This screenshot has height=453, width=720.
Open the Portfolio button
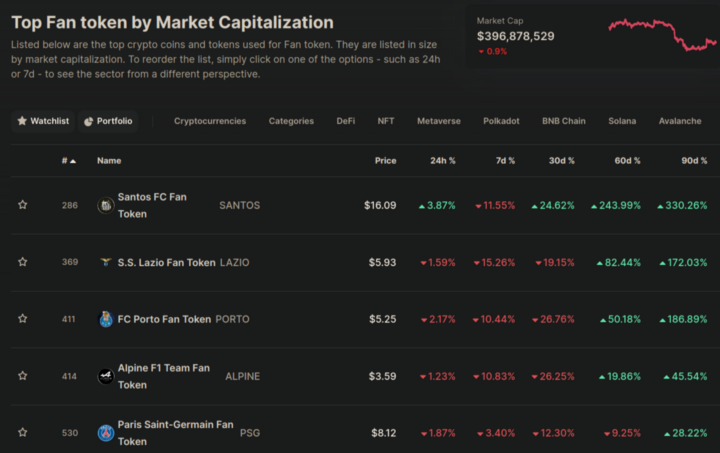tap(108, 121)
